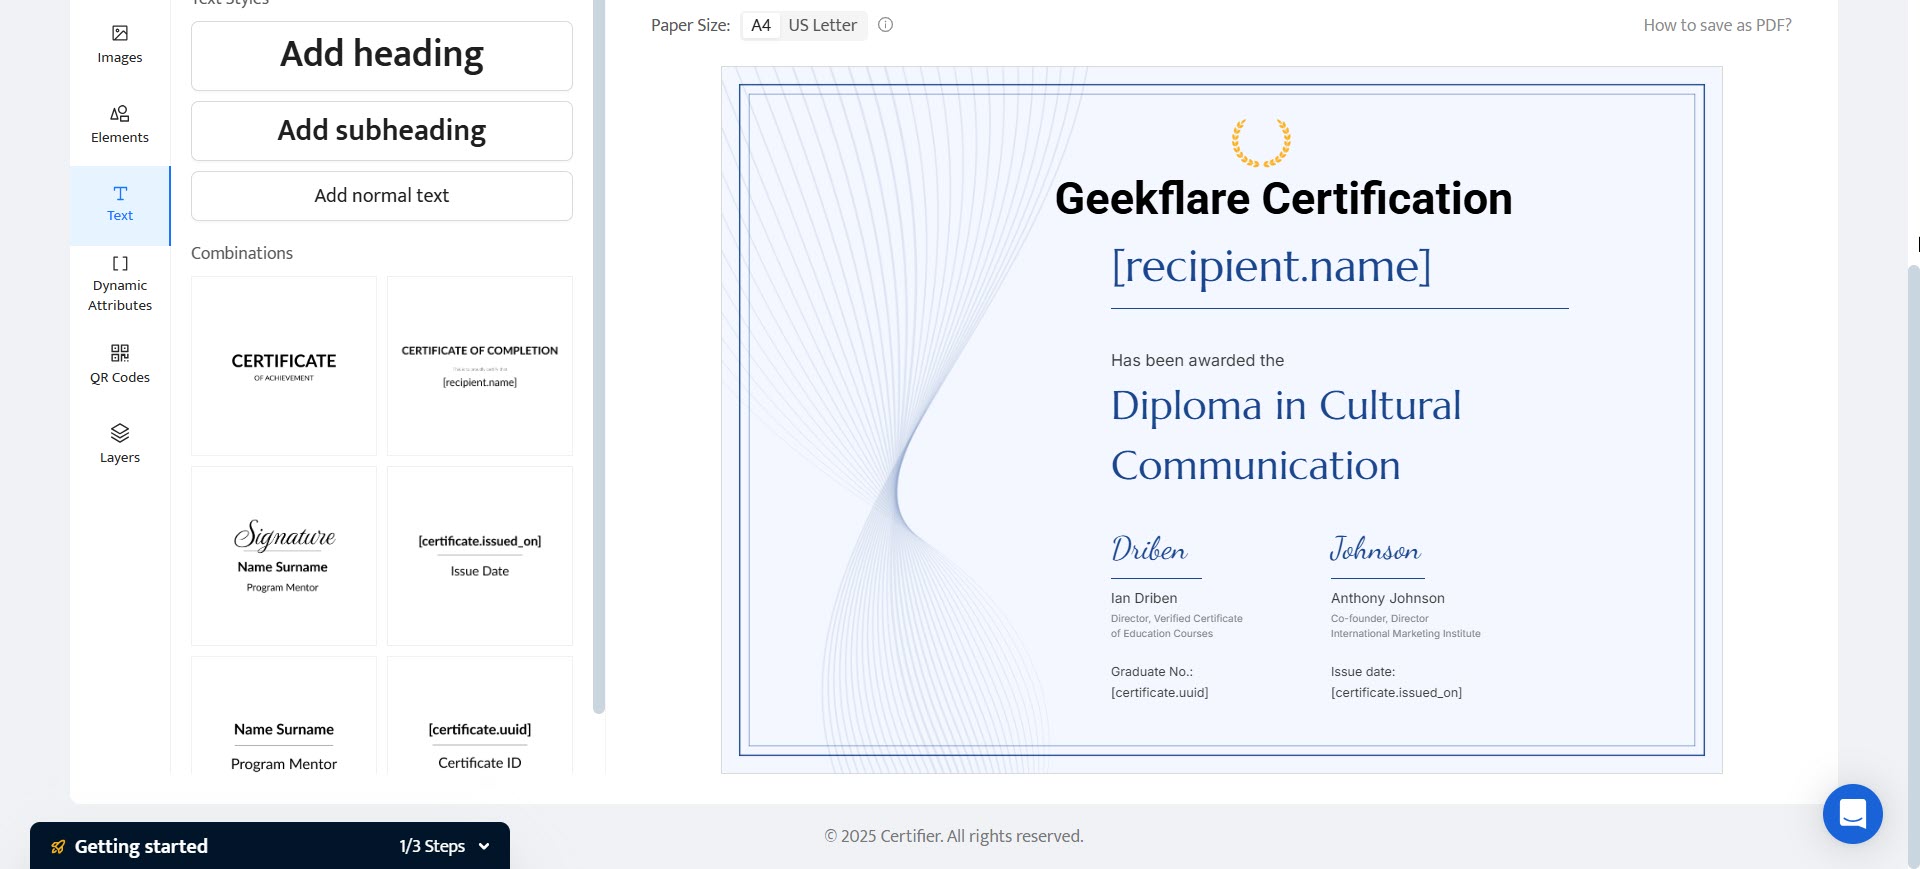Select Director, Verified Certificate text
1920x869 pixels.
click(x=1176, y=626)
